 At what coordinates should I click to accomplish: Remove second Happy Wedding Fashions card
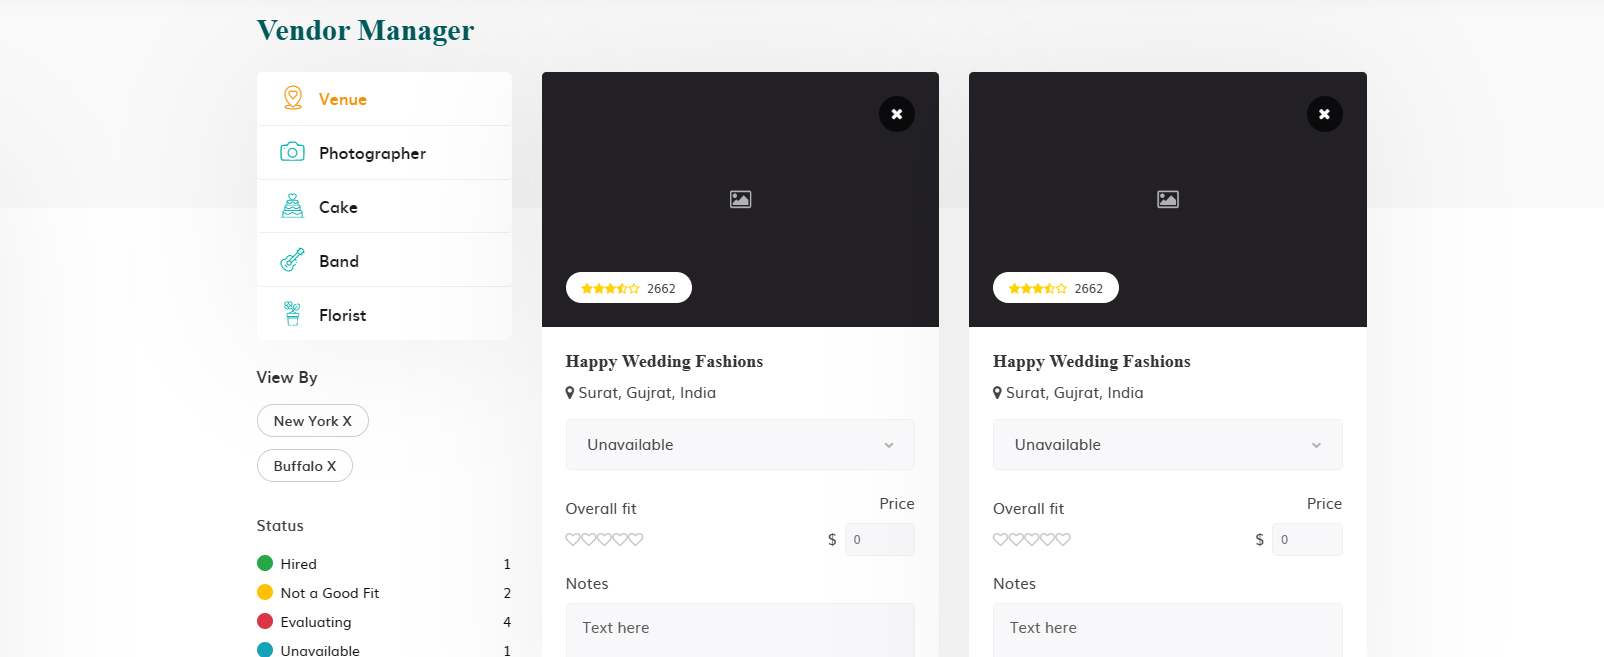[x=1324, y=114]
